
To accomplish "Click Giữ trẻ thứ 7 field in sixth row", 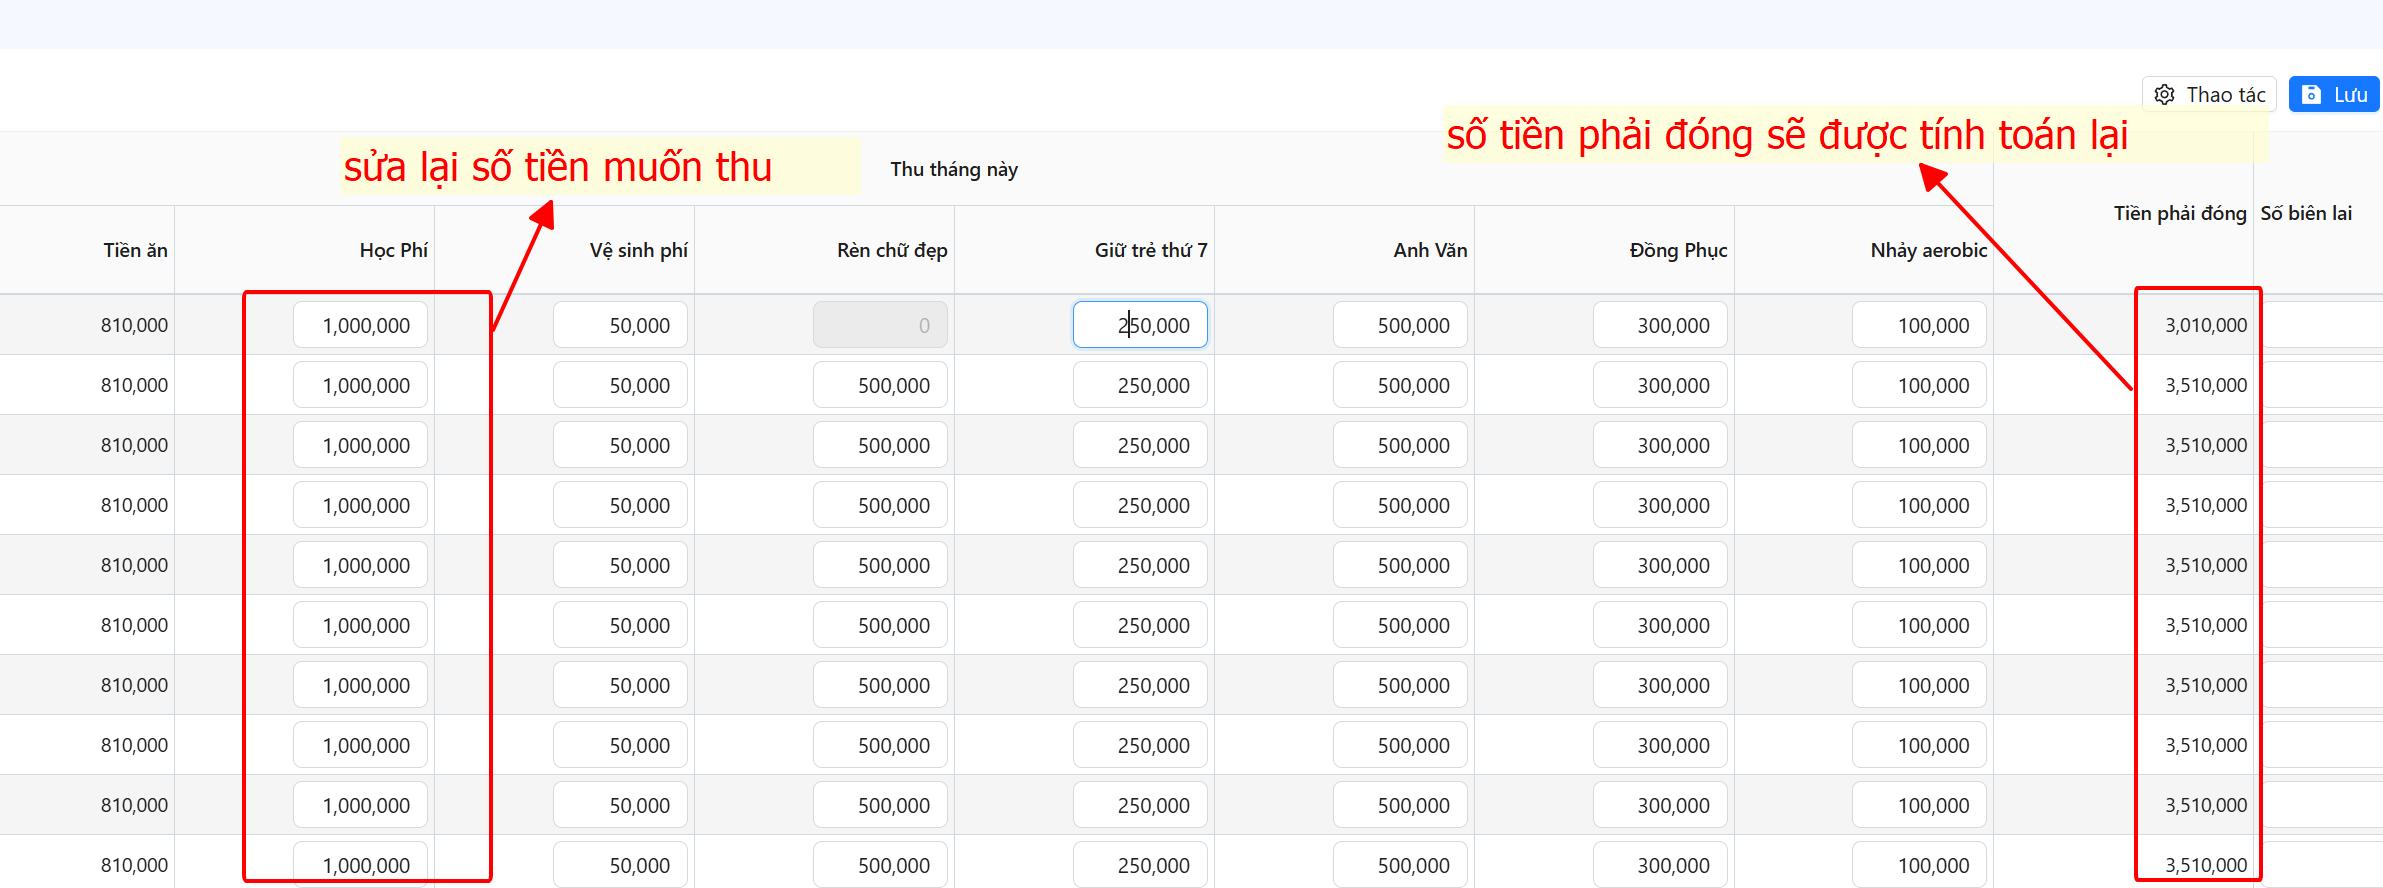I will click(x=1140, y=625).
